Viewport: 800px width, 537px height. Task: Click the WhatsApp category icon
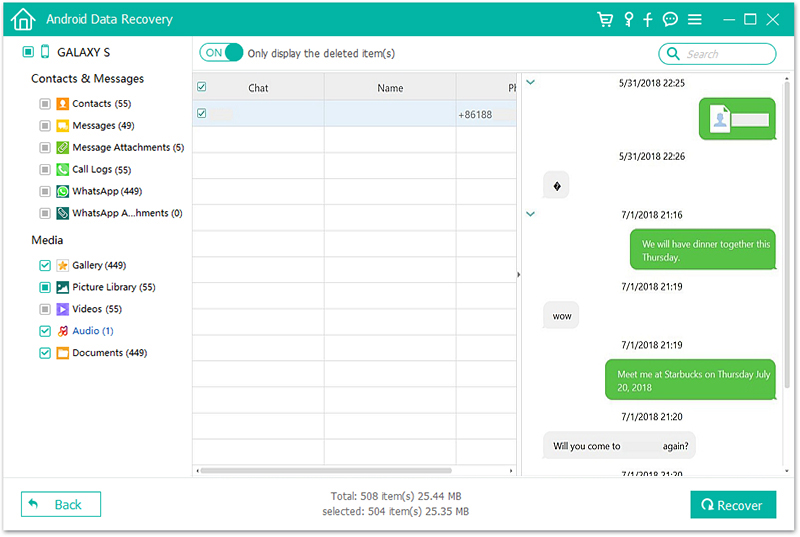62,191
